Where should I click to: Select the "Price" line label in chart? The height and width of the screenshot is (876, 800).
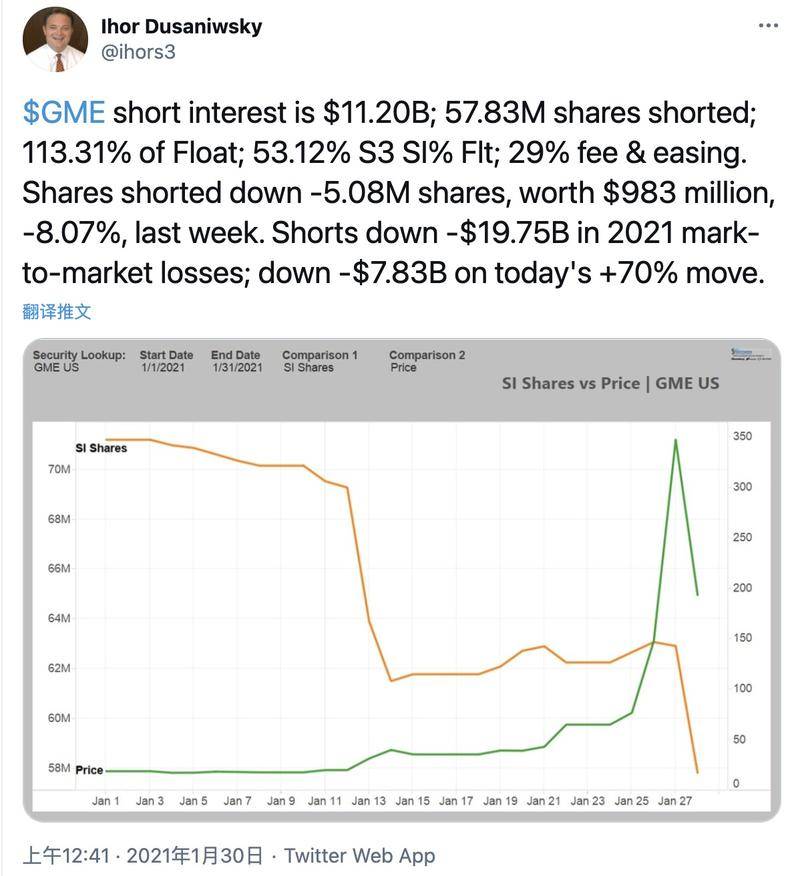coord(89,770)
